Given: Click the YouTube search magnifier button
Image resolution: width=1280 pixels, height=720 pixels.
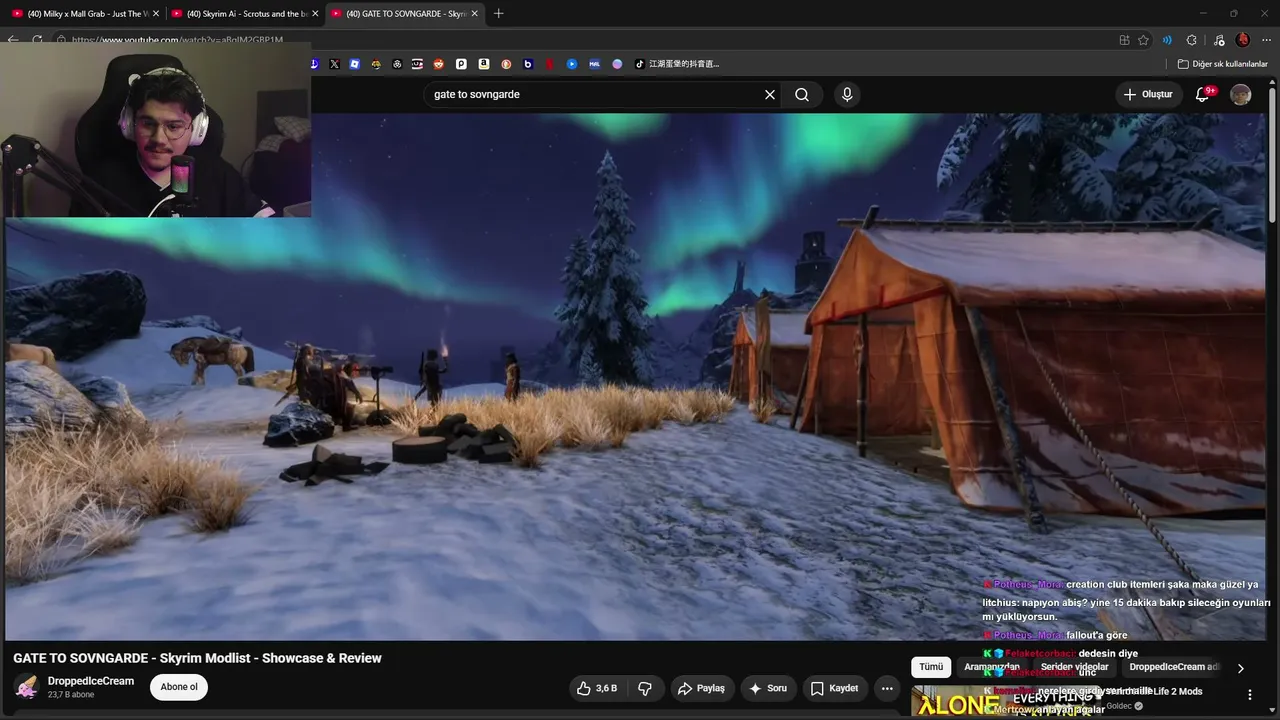Looking at the screenshot, I should pos(802,94).
